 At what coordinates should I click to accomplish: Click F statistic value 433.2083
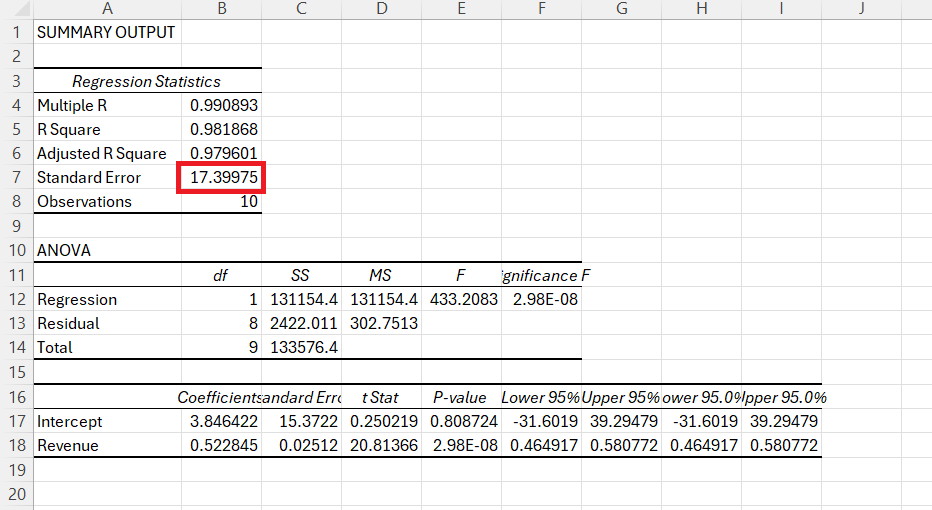tap(461, 299)
